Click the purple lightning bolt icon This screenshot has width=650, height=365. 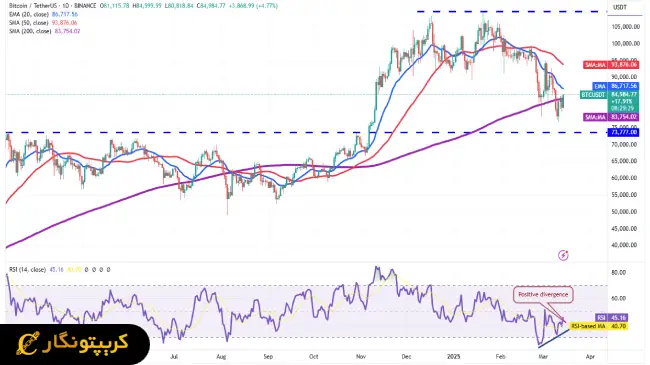click(563, 255)
